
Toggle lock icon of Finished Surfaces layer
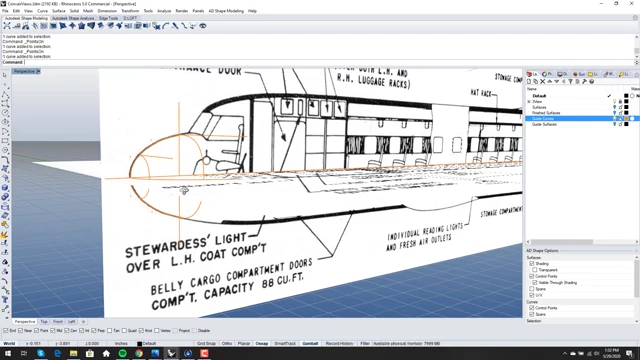620,113
